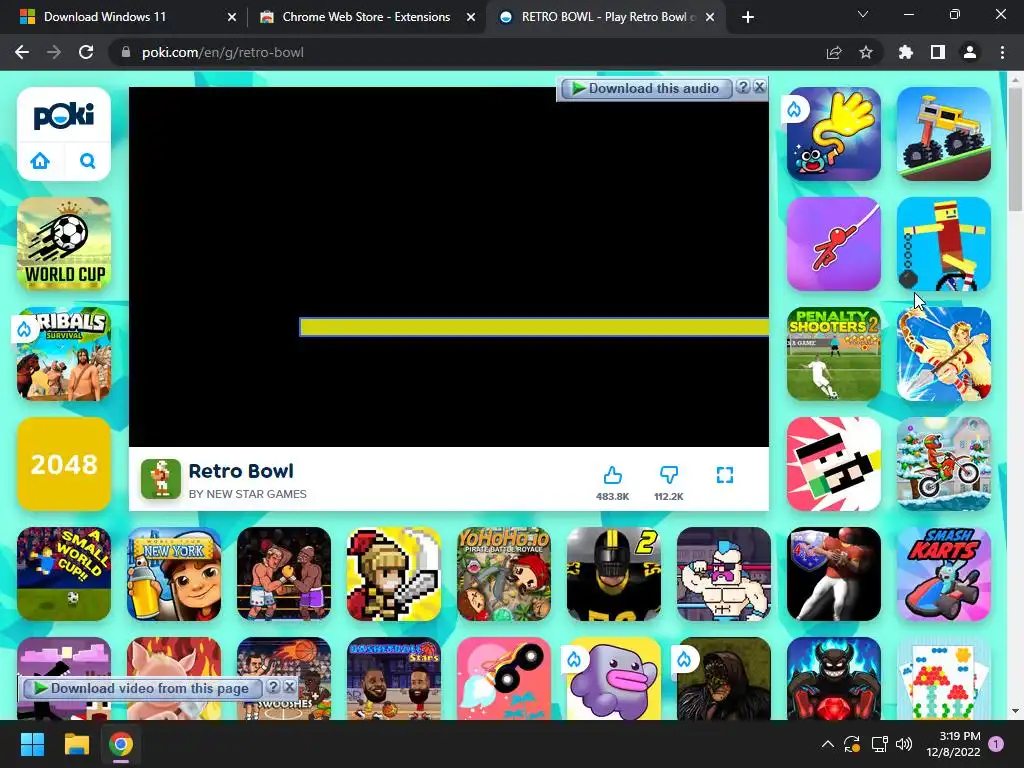Open the World Cup soccer game tile
This screenshot has width=1024, height=768.
click(64, 244)
